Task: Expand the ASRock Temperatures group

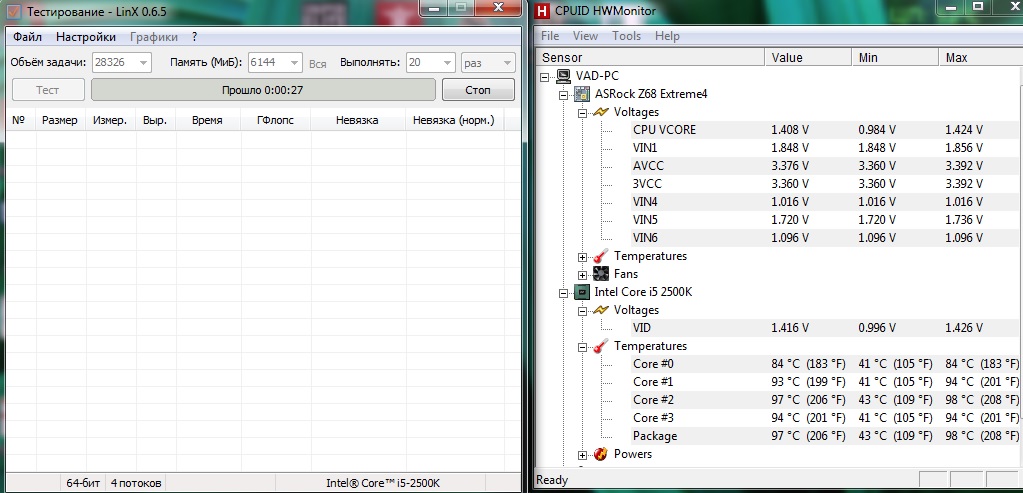Action: click(x=582, y=257)
